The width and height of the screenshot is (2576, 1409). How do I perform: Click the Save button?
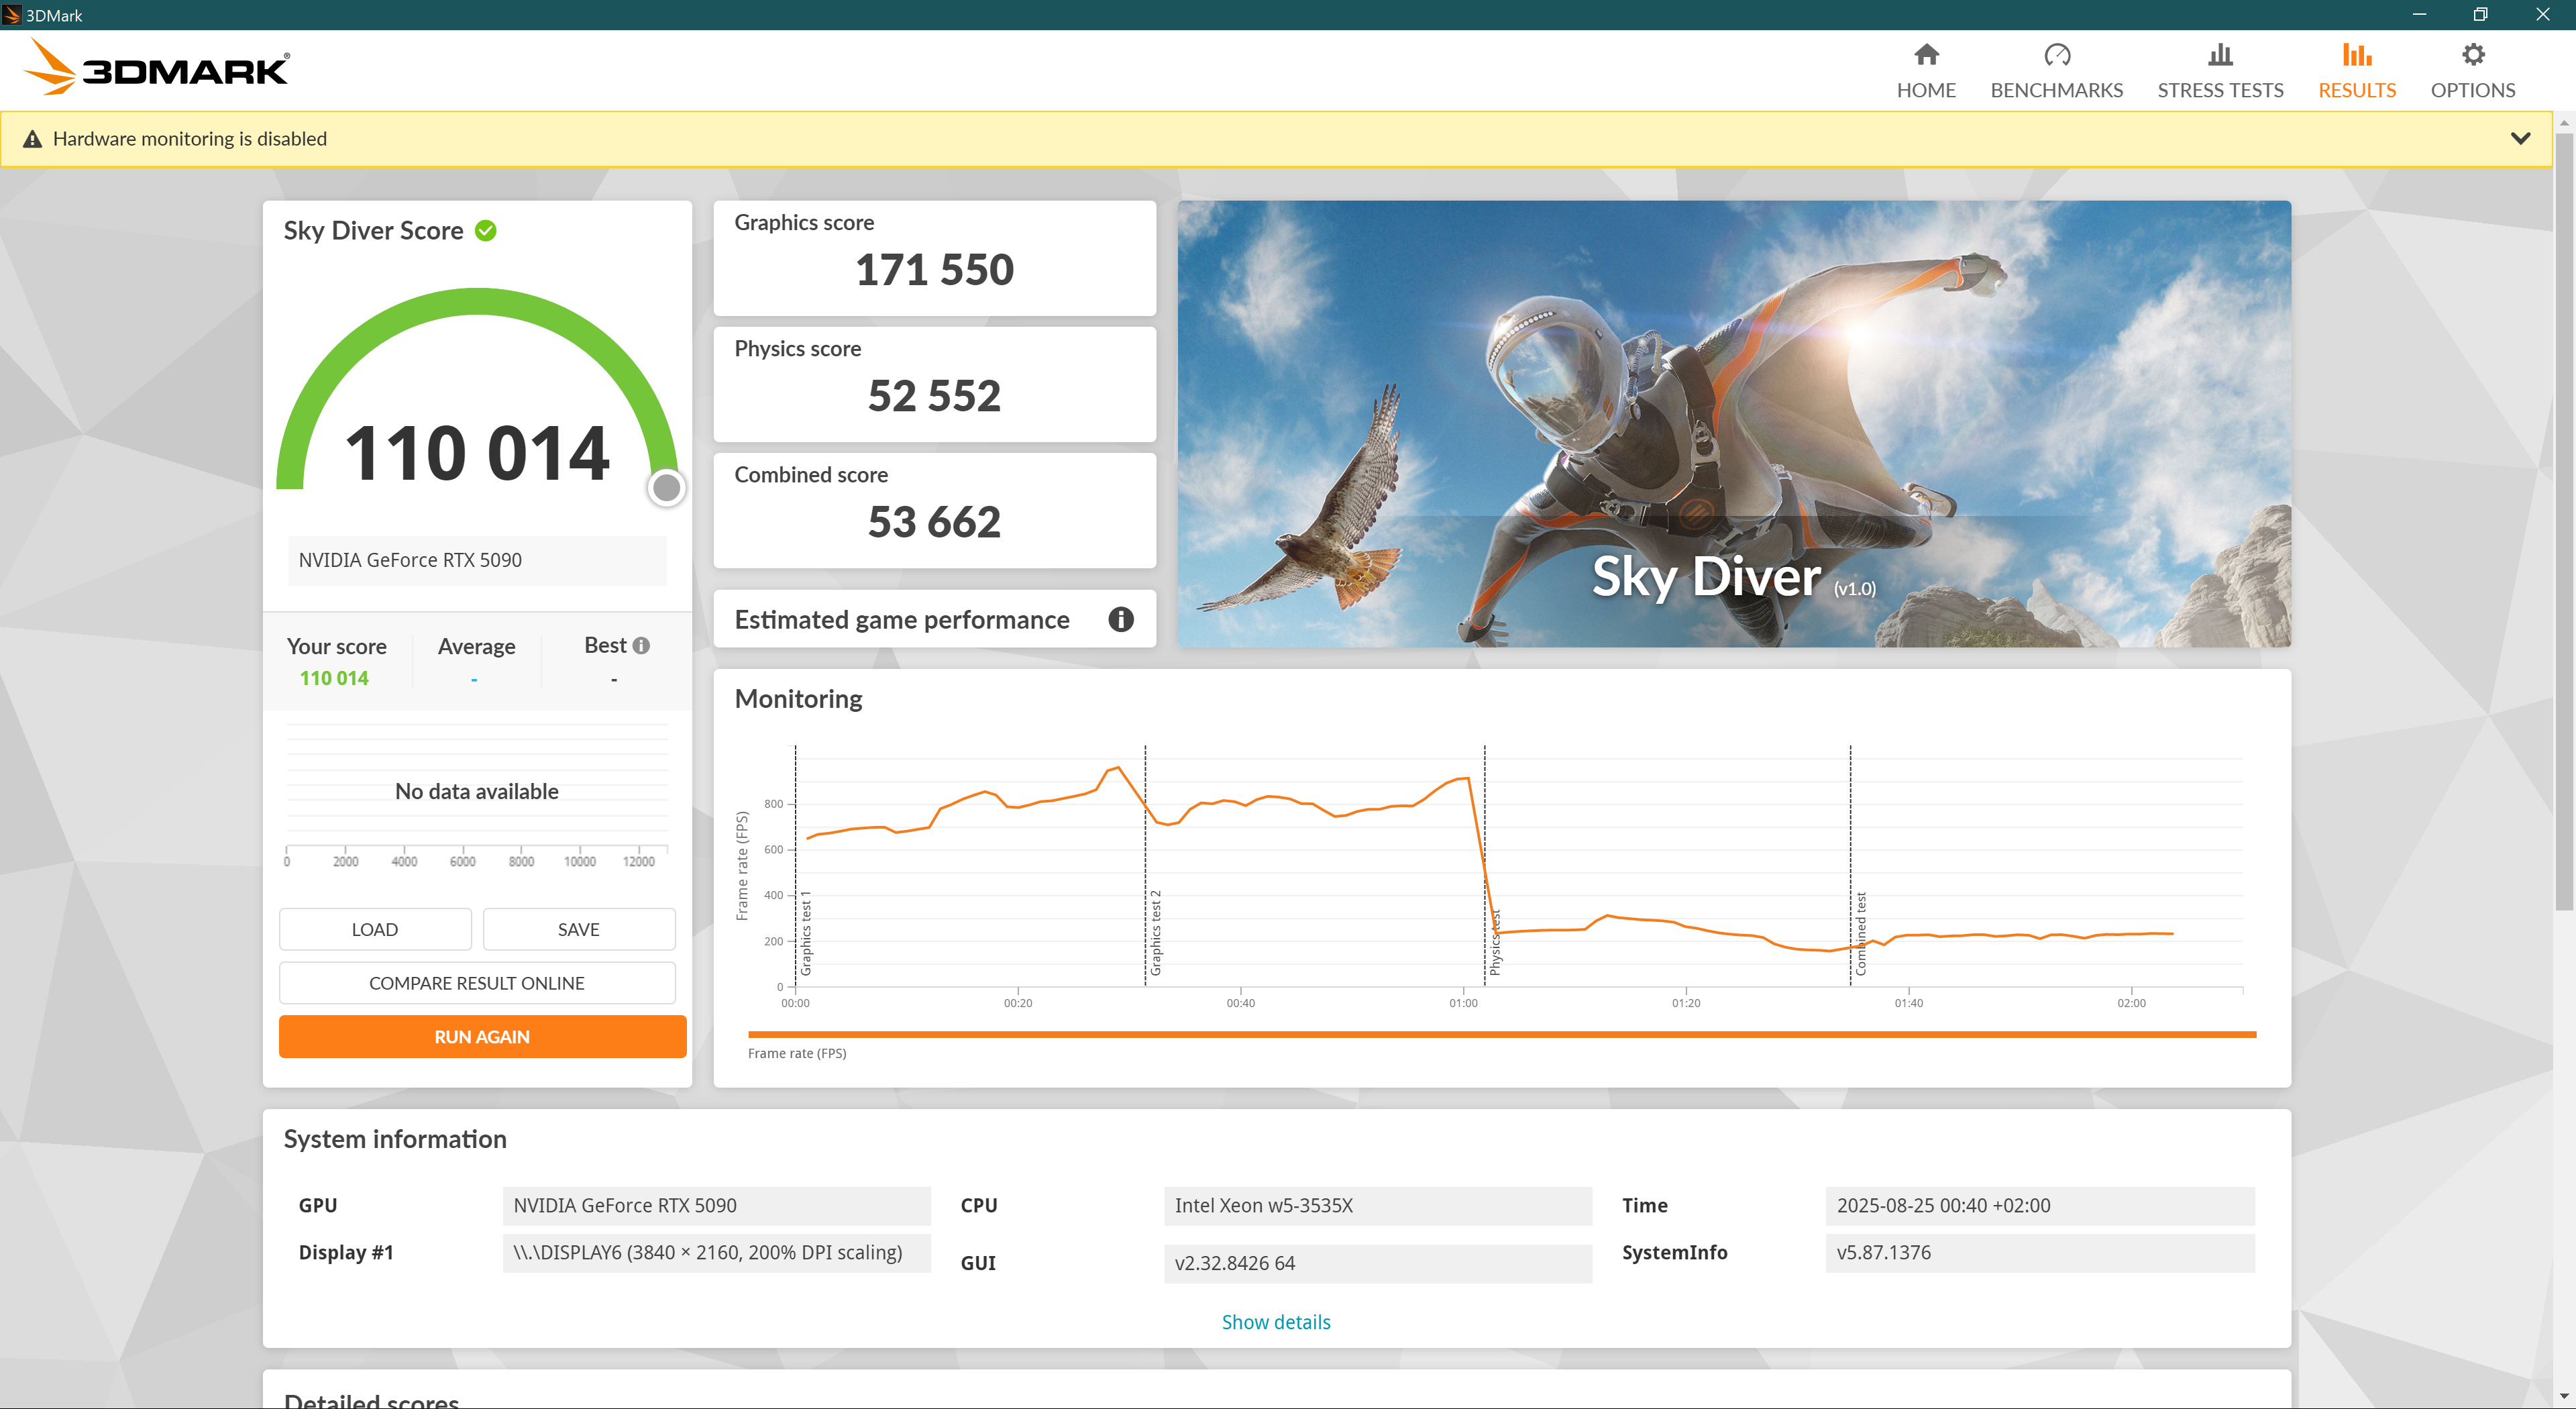[579, 929]
